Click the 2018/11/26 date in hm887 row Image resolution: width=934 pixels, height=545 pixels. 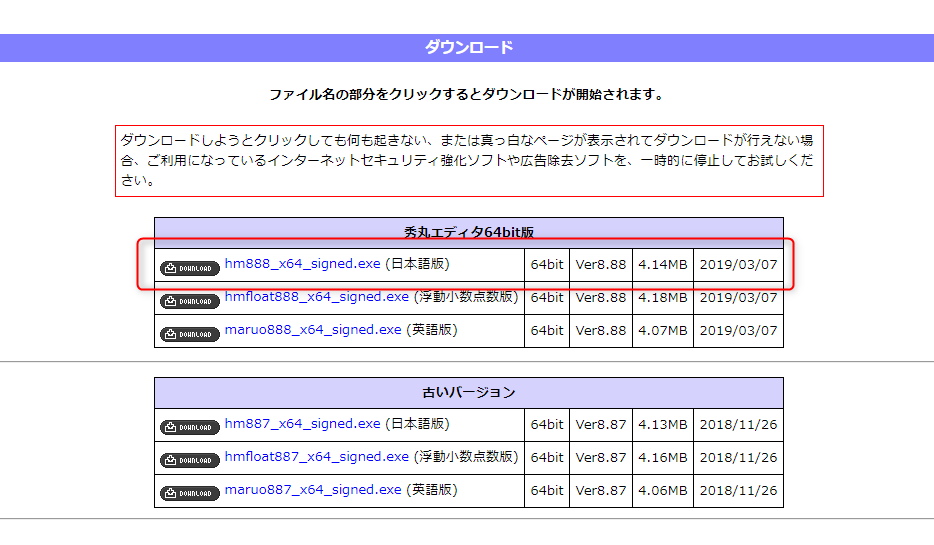coord(738,425)
